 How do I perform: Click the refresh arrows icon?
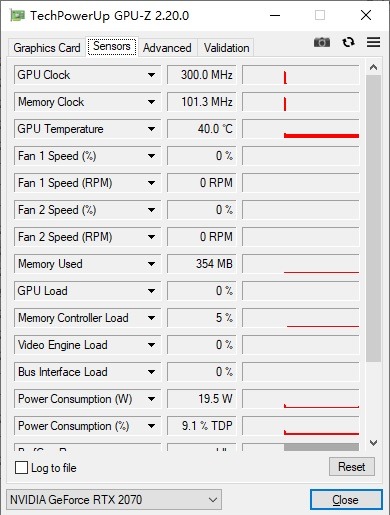[x=348, y=42]
